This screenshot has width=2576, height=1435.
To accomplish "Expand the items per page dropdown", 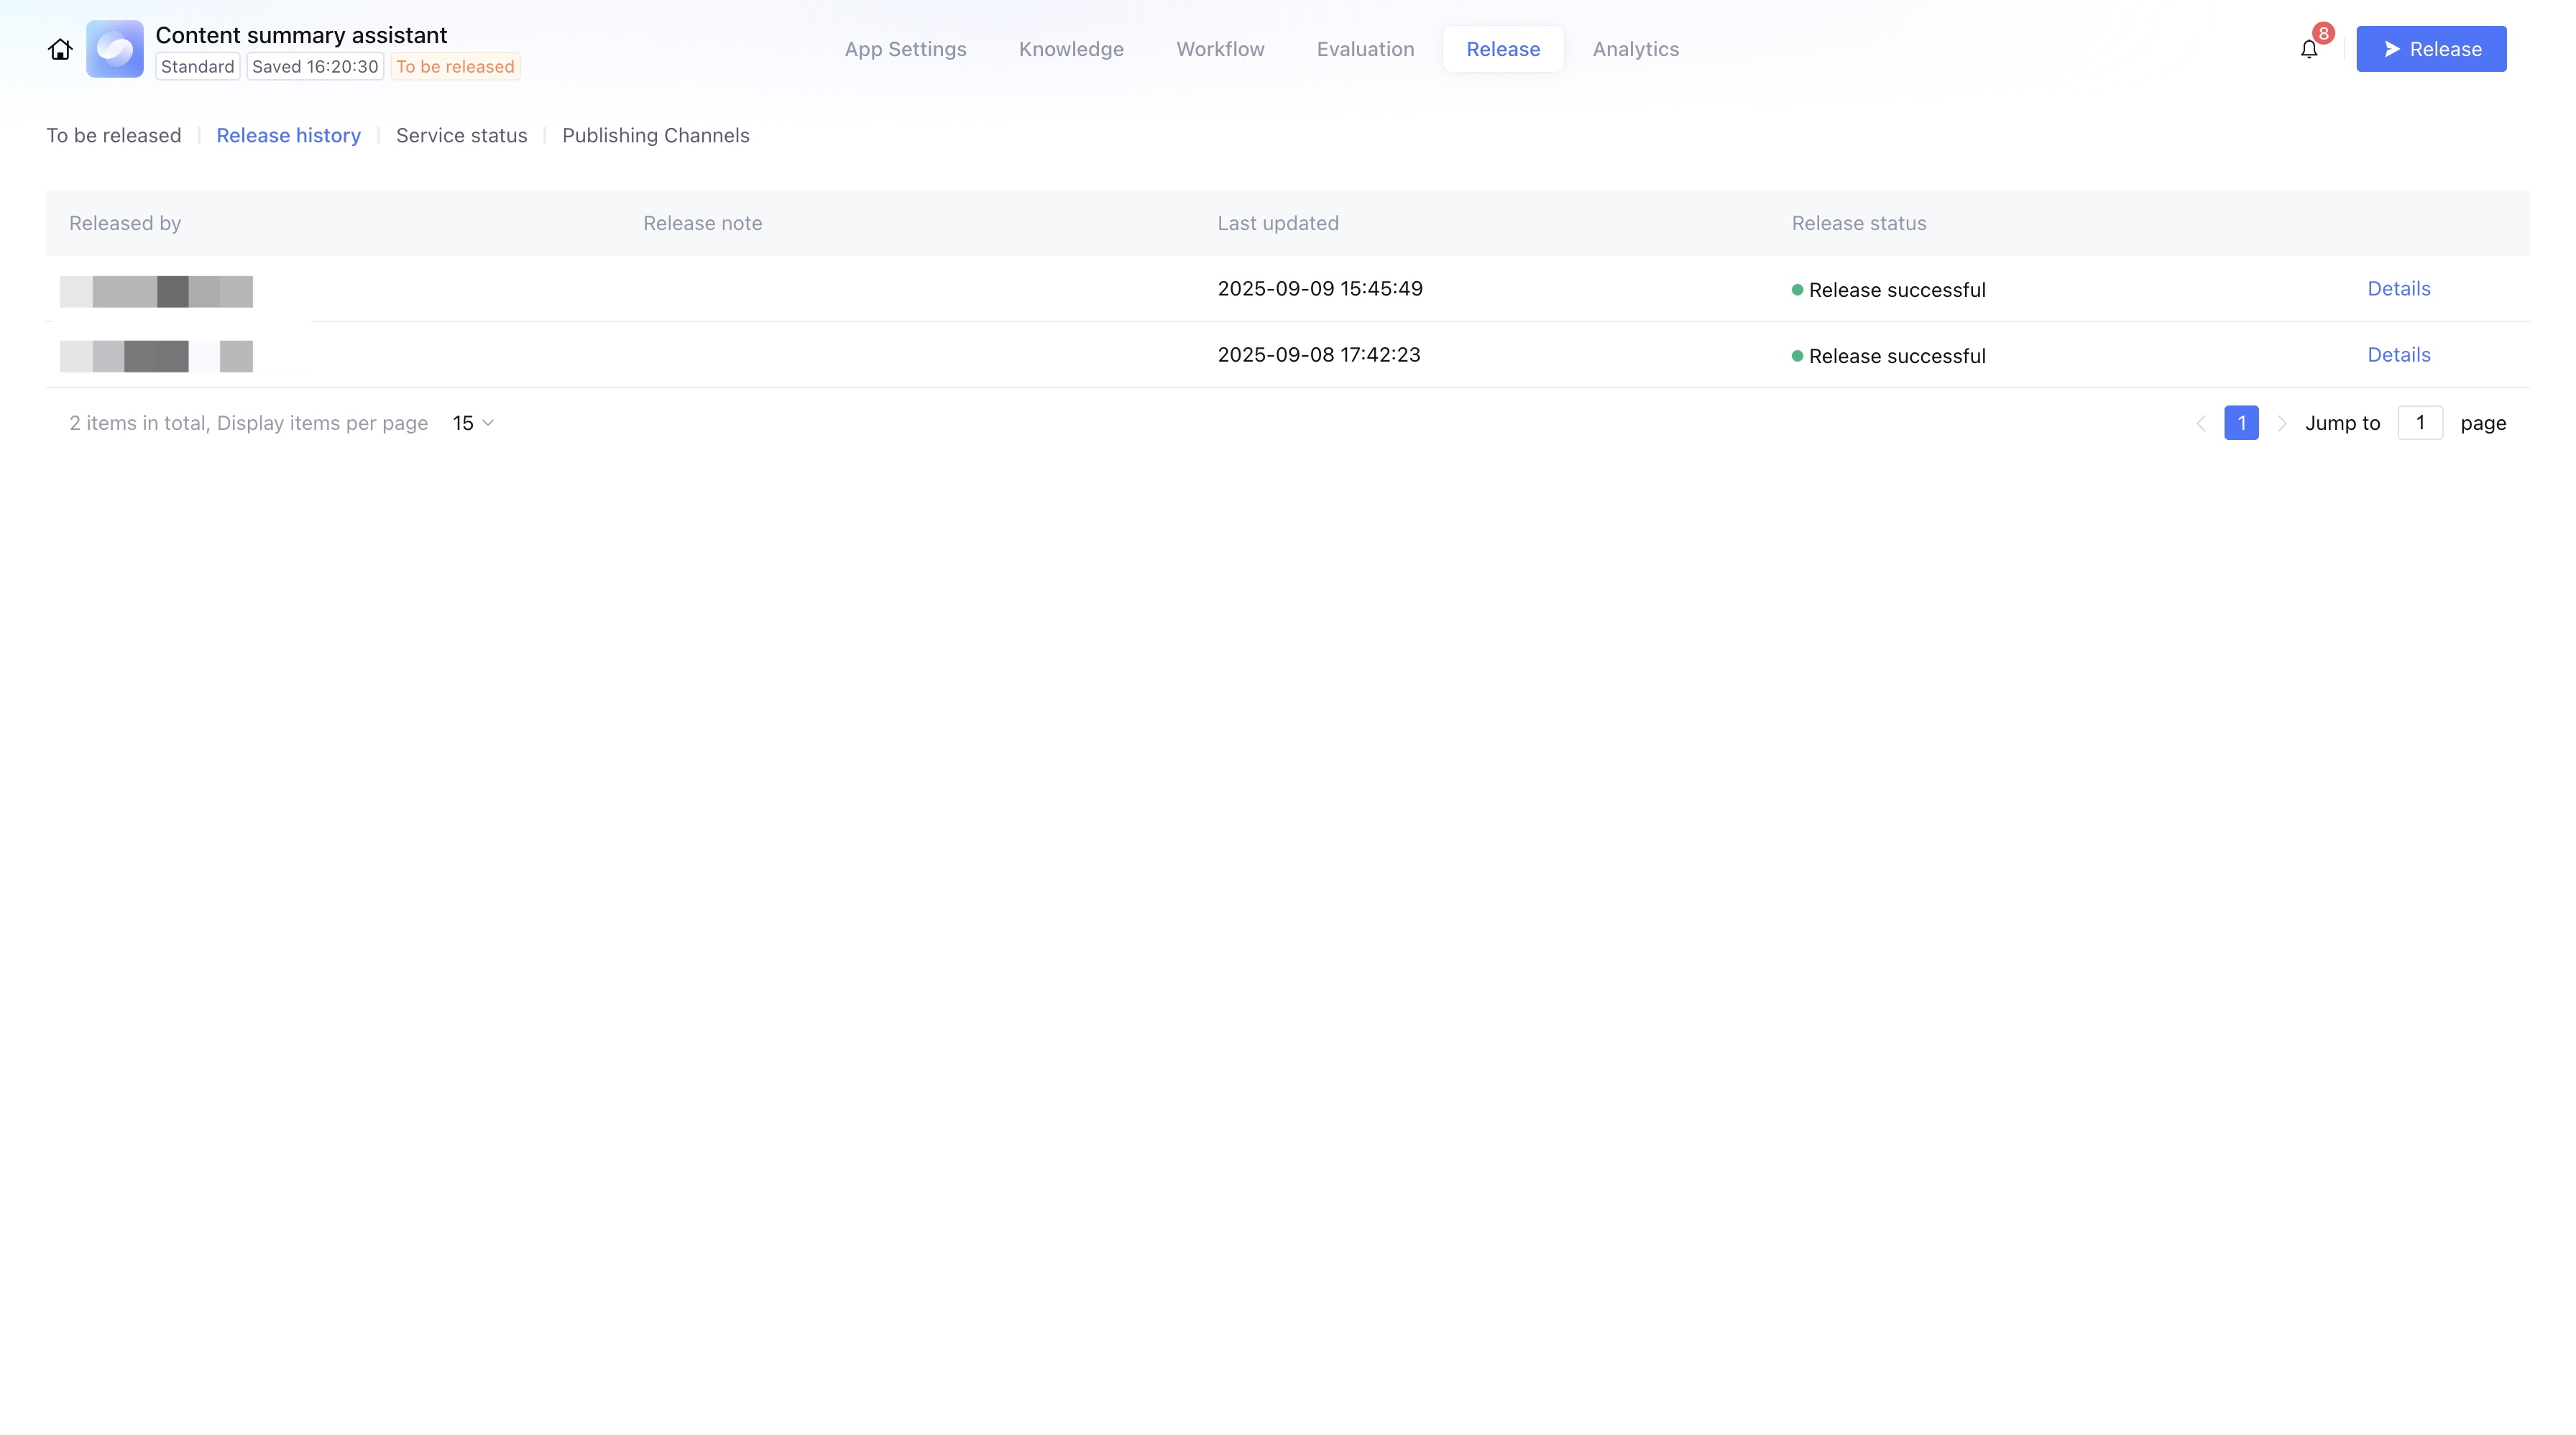I will point(473,423).
